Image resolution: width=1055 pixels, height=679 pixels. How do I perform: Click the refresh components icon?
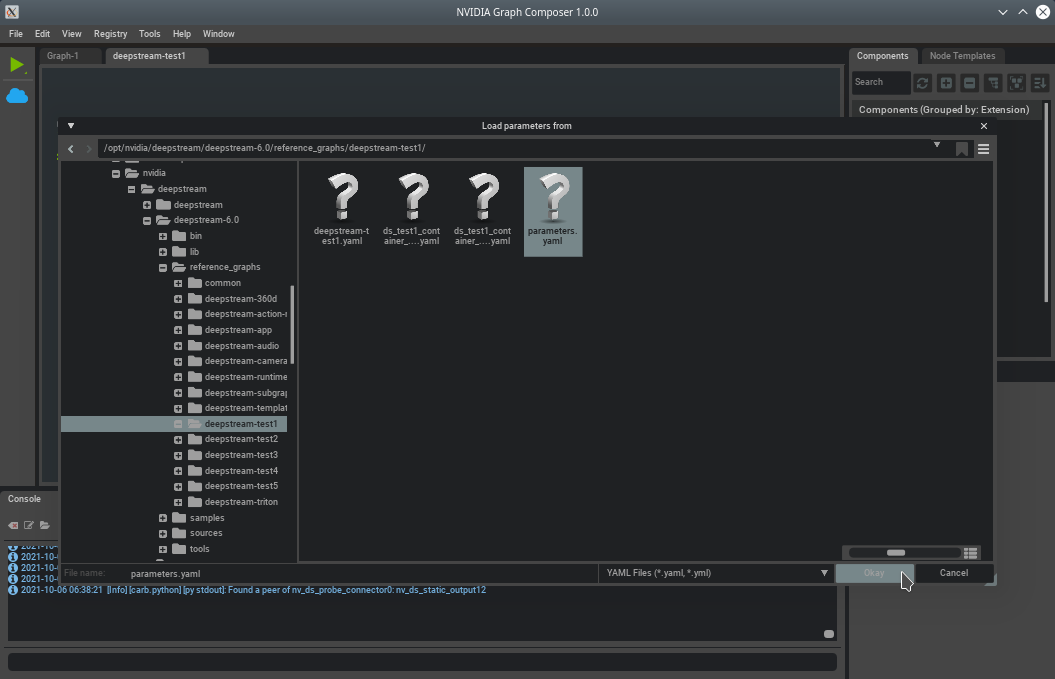[922, 83]
